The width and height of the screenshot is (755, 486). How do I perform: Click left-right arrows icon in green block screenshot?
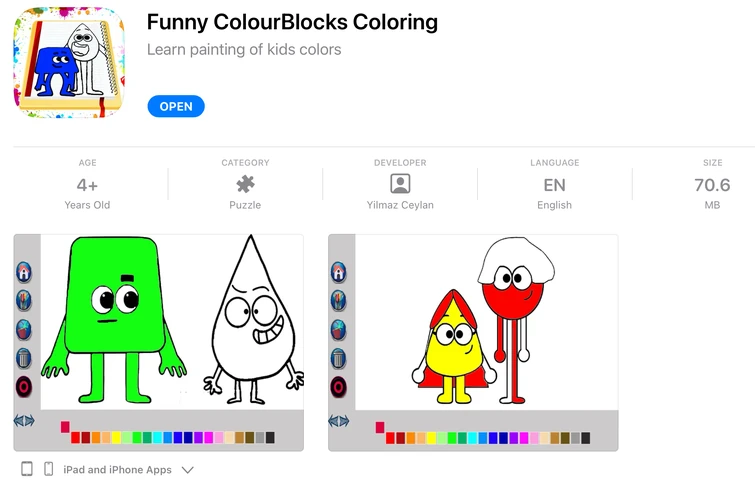point(24,421)
